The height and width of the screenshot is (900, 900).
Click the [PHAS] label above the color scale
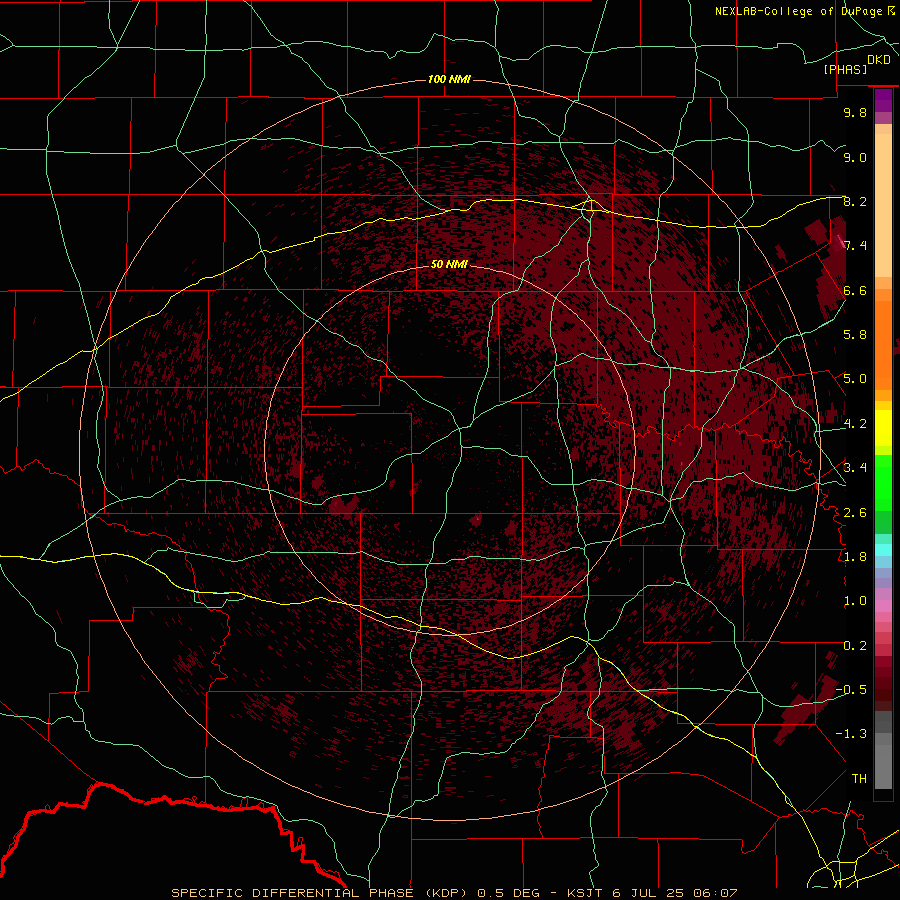pos(845,70)
